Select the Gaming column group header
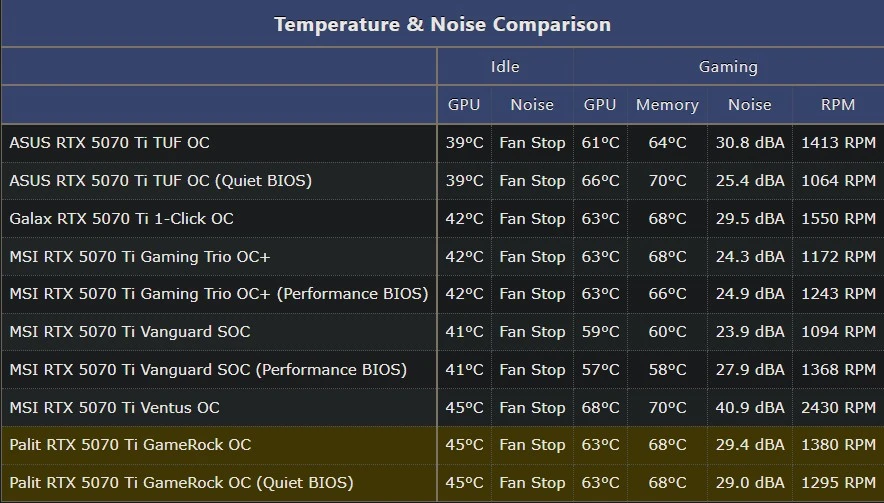 coord(728,67)
